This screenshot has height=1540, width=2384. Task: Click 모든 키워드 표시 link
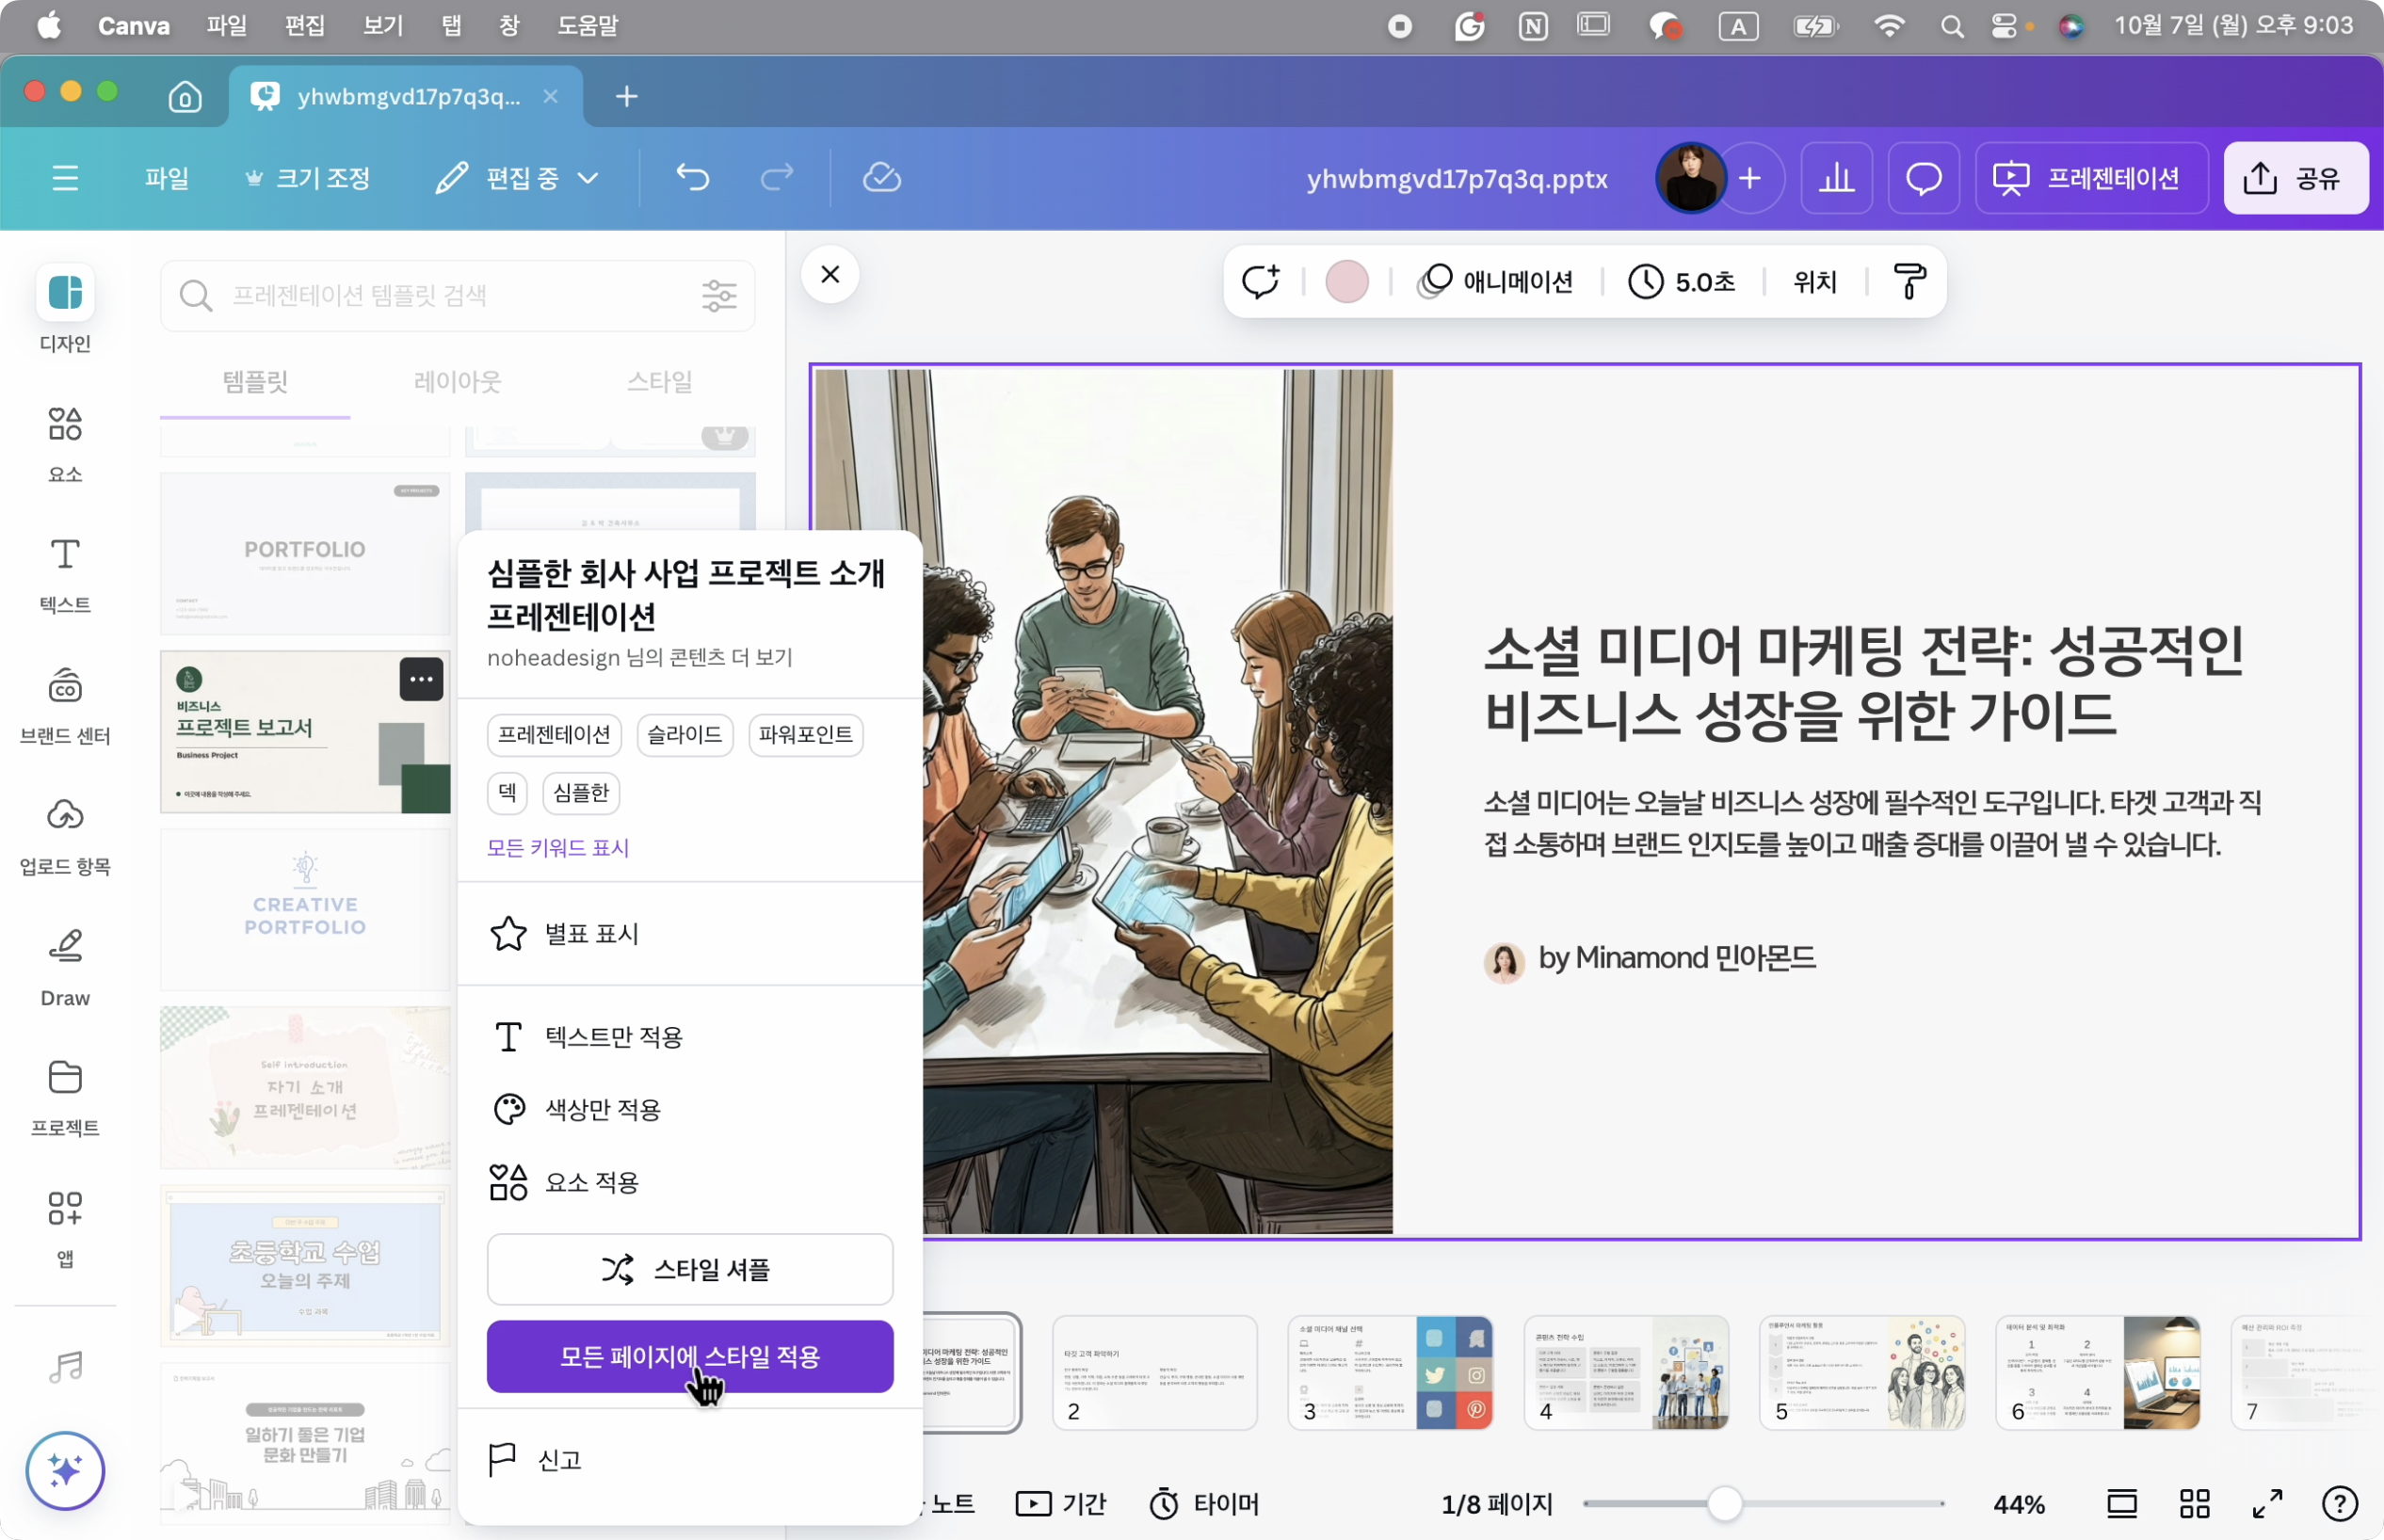(557, 848)
